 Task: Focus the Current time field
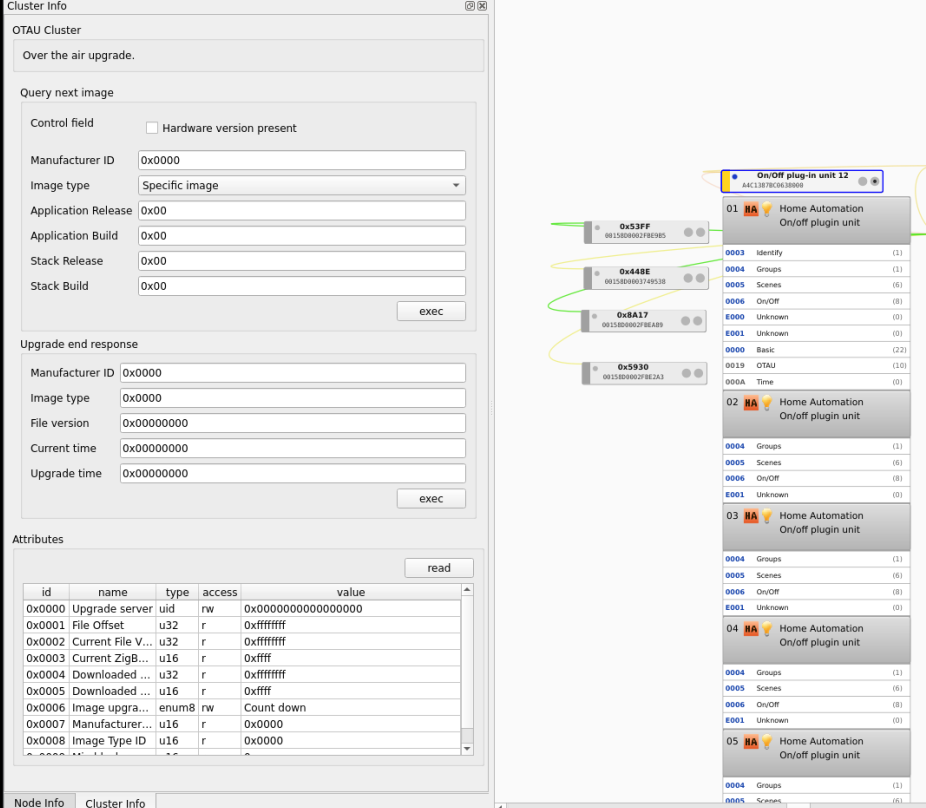(293, 448)
